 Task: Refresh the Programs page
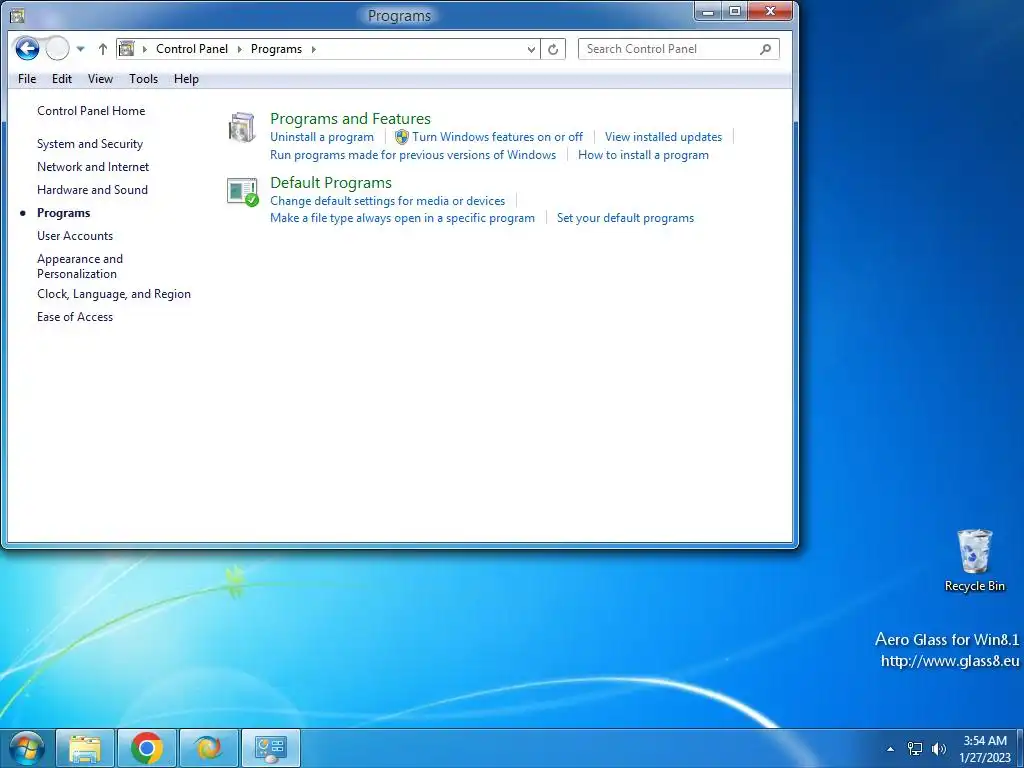tap(552, 49)
